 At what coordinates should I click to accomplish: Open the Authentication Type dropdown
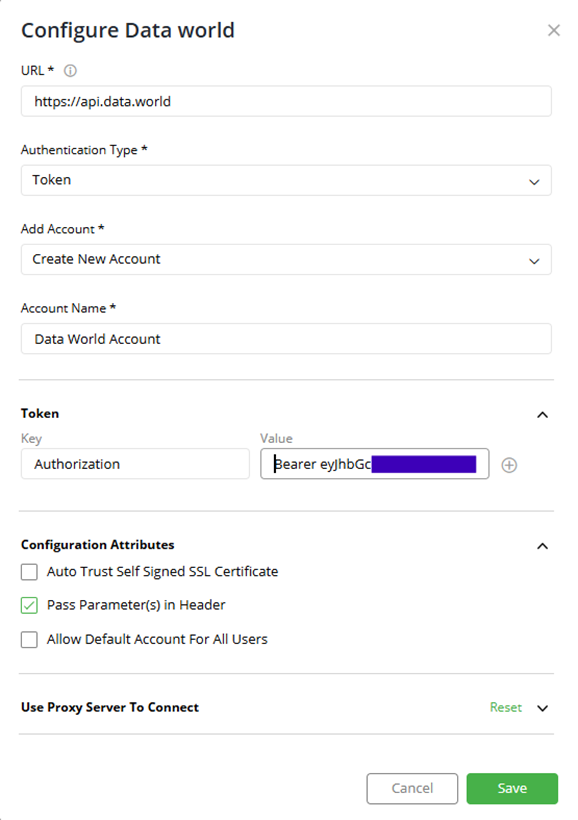286,180
